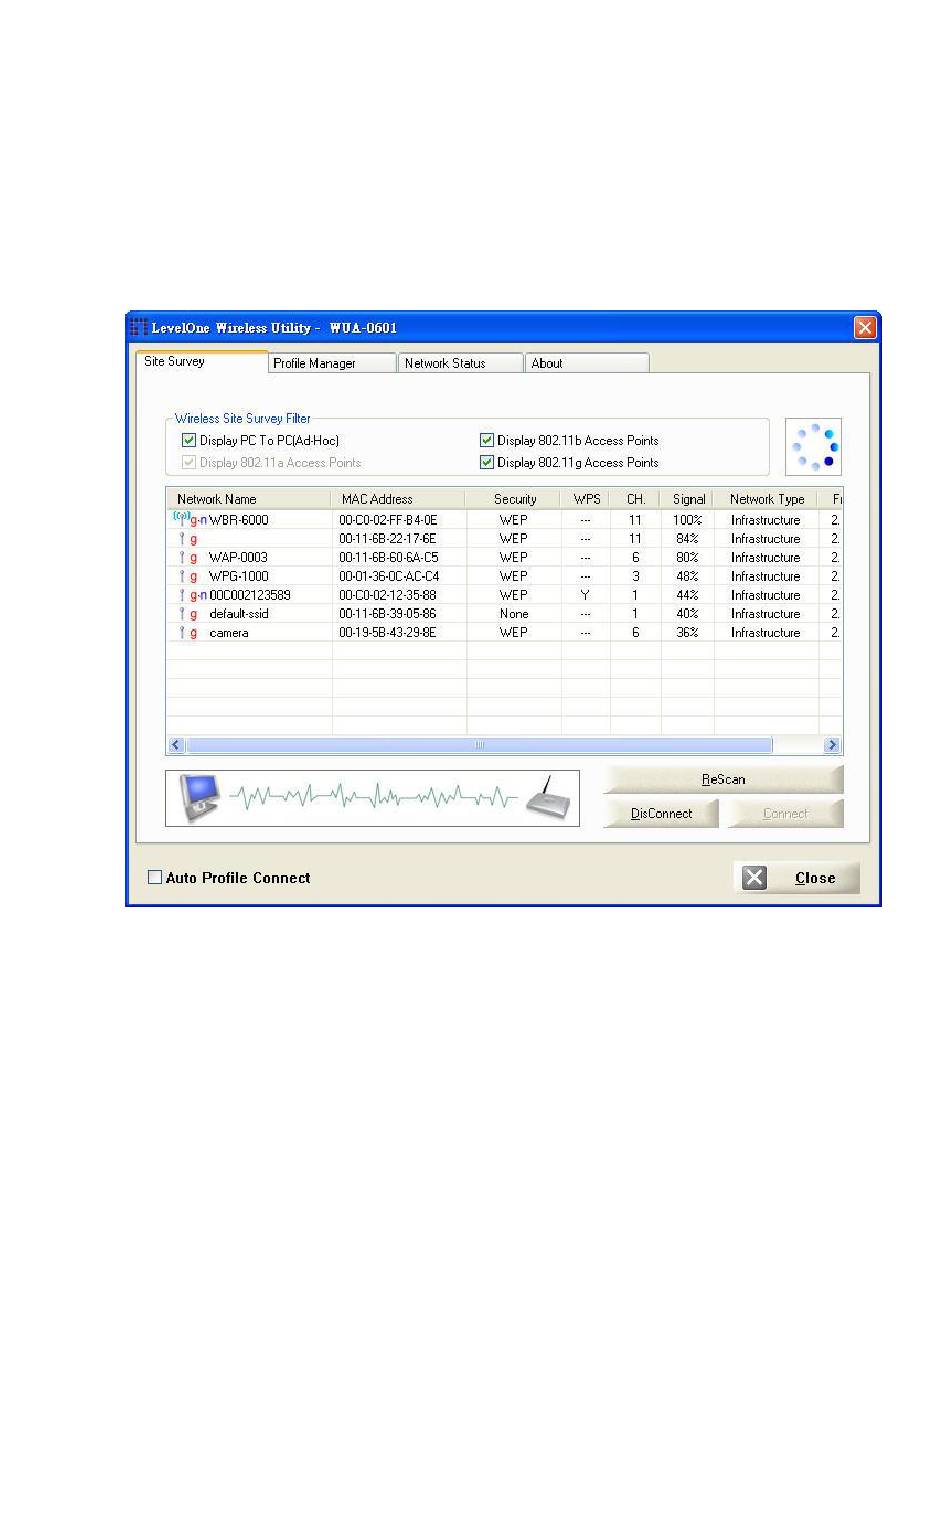
Task: Select the WAP-0003 network name
Action: tap(238, 557)
